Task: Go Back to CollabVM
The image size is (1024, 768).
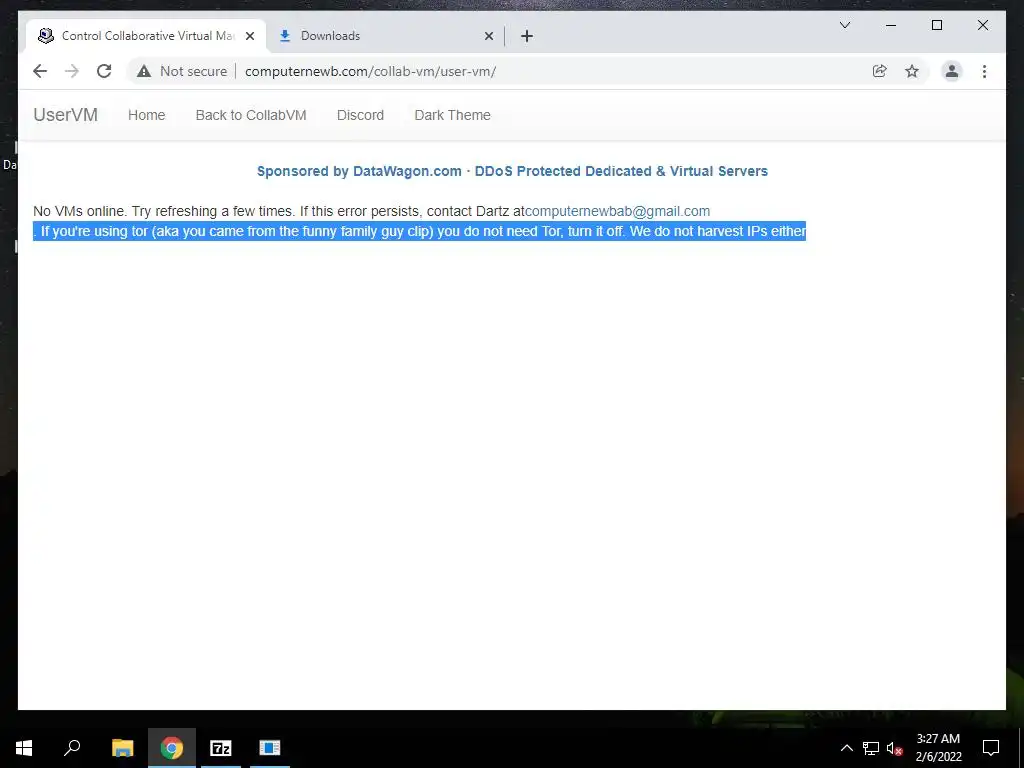Action: 251,115
